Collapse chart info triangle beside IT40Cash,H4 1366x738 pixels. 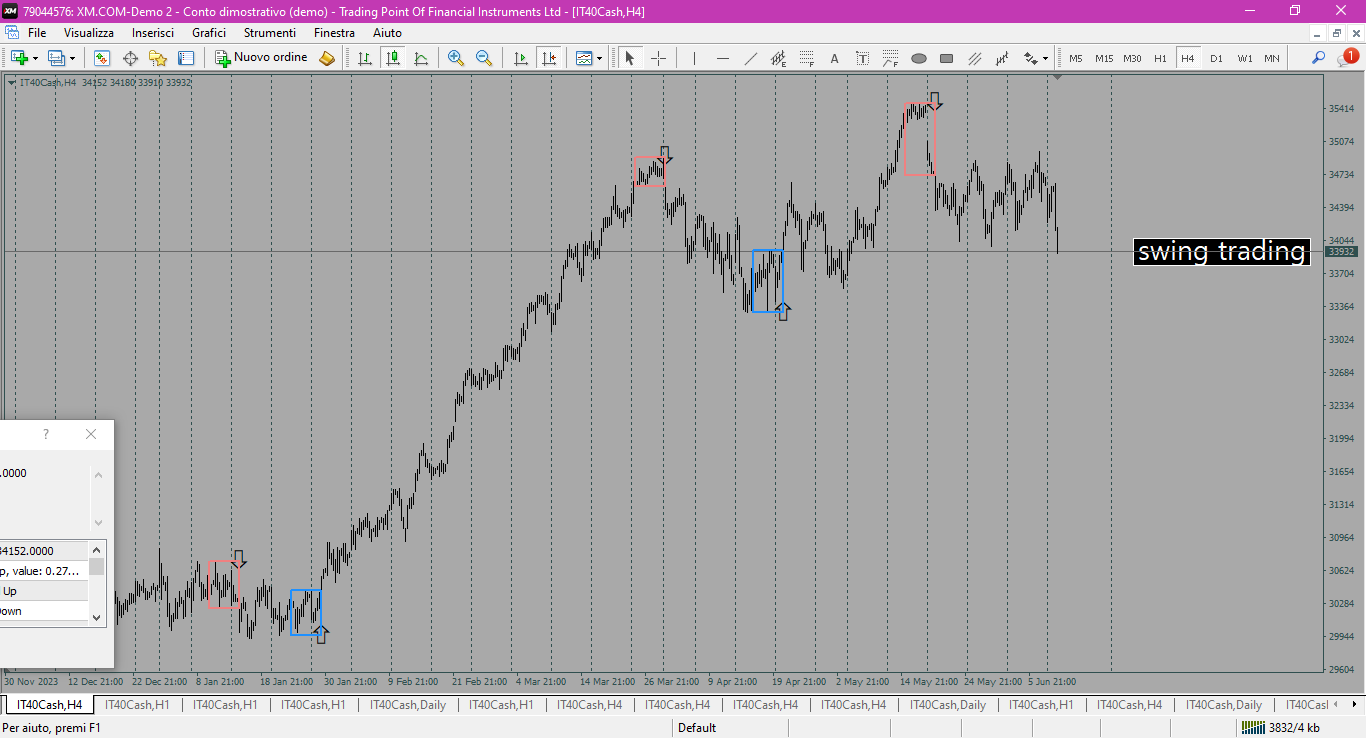tap(11, 83)
